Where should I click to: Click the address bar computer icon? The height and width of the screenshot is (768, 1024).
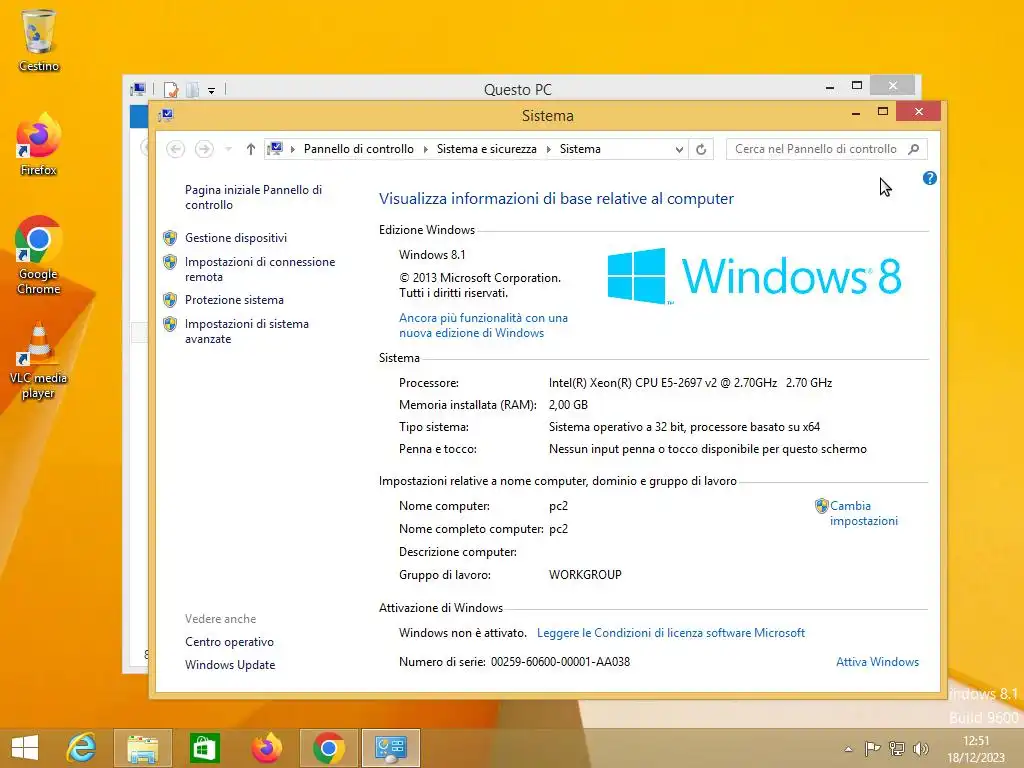coord(276,149)
